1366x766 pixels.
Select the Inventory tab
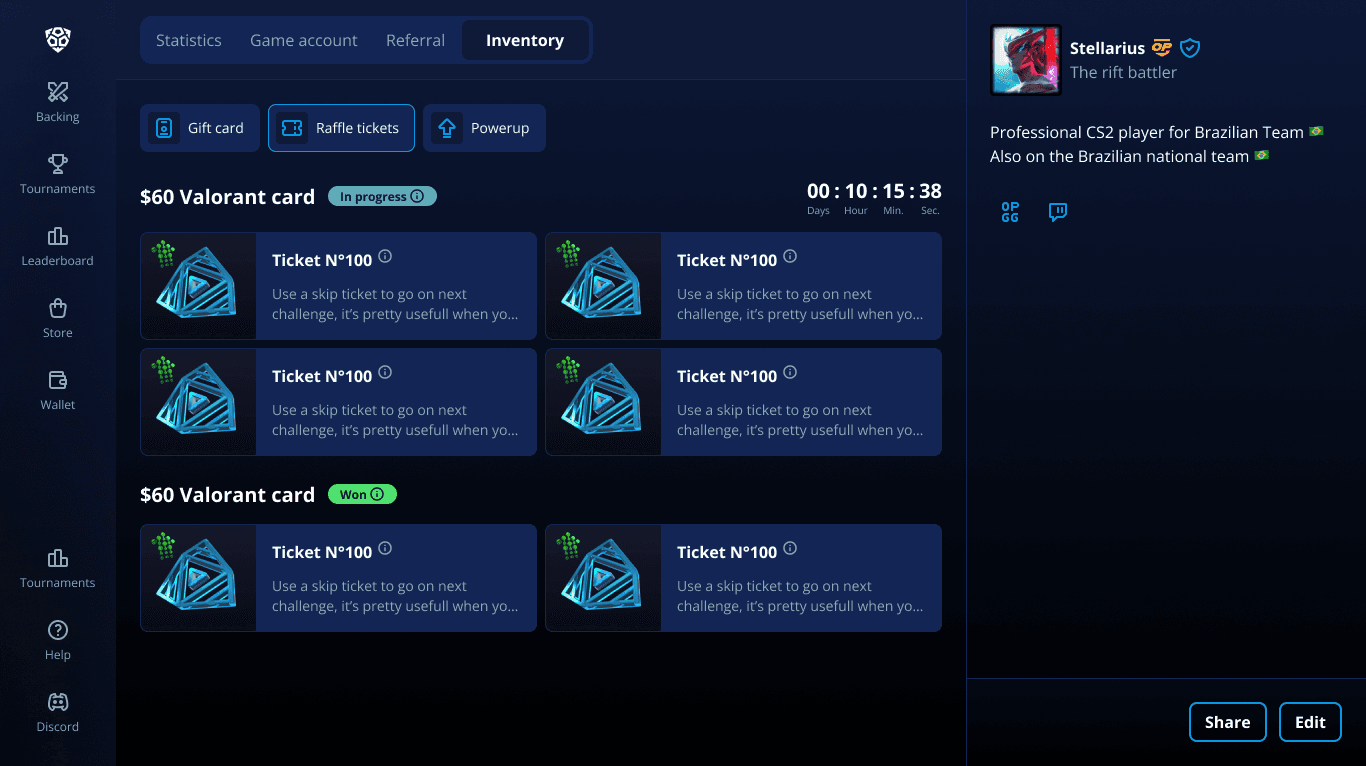[x=525, y=40]
